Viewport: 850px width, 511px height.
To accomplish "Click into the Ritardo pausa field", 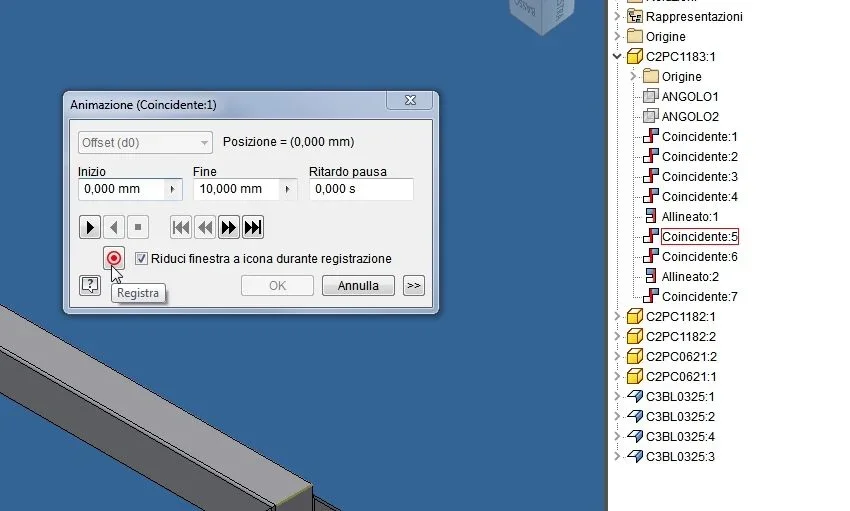I will coord(361,189).
